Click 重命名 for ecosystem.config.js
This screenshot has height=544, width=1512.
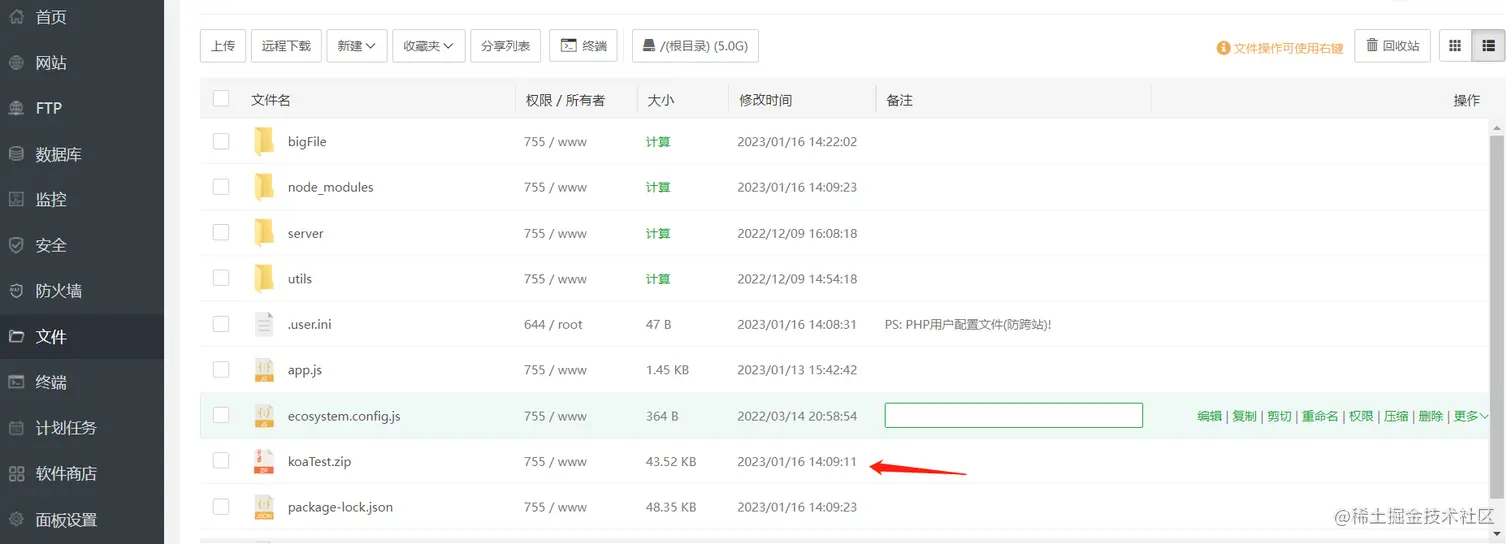pyautogui.click(x=1320, y=416)
